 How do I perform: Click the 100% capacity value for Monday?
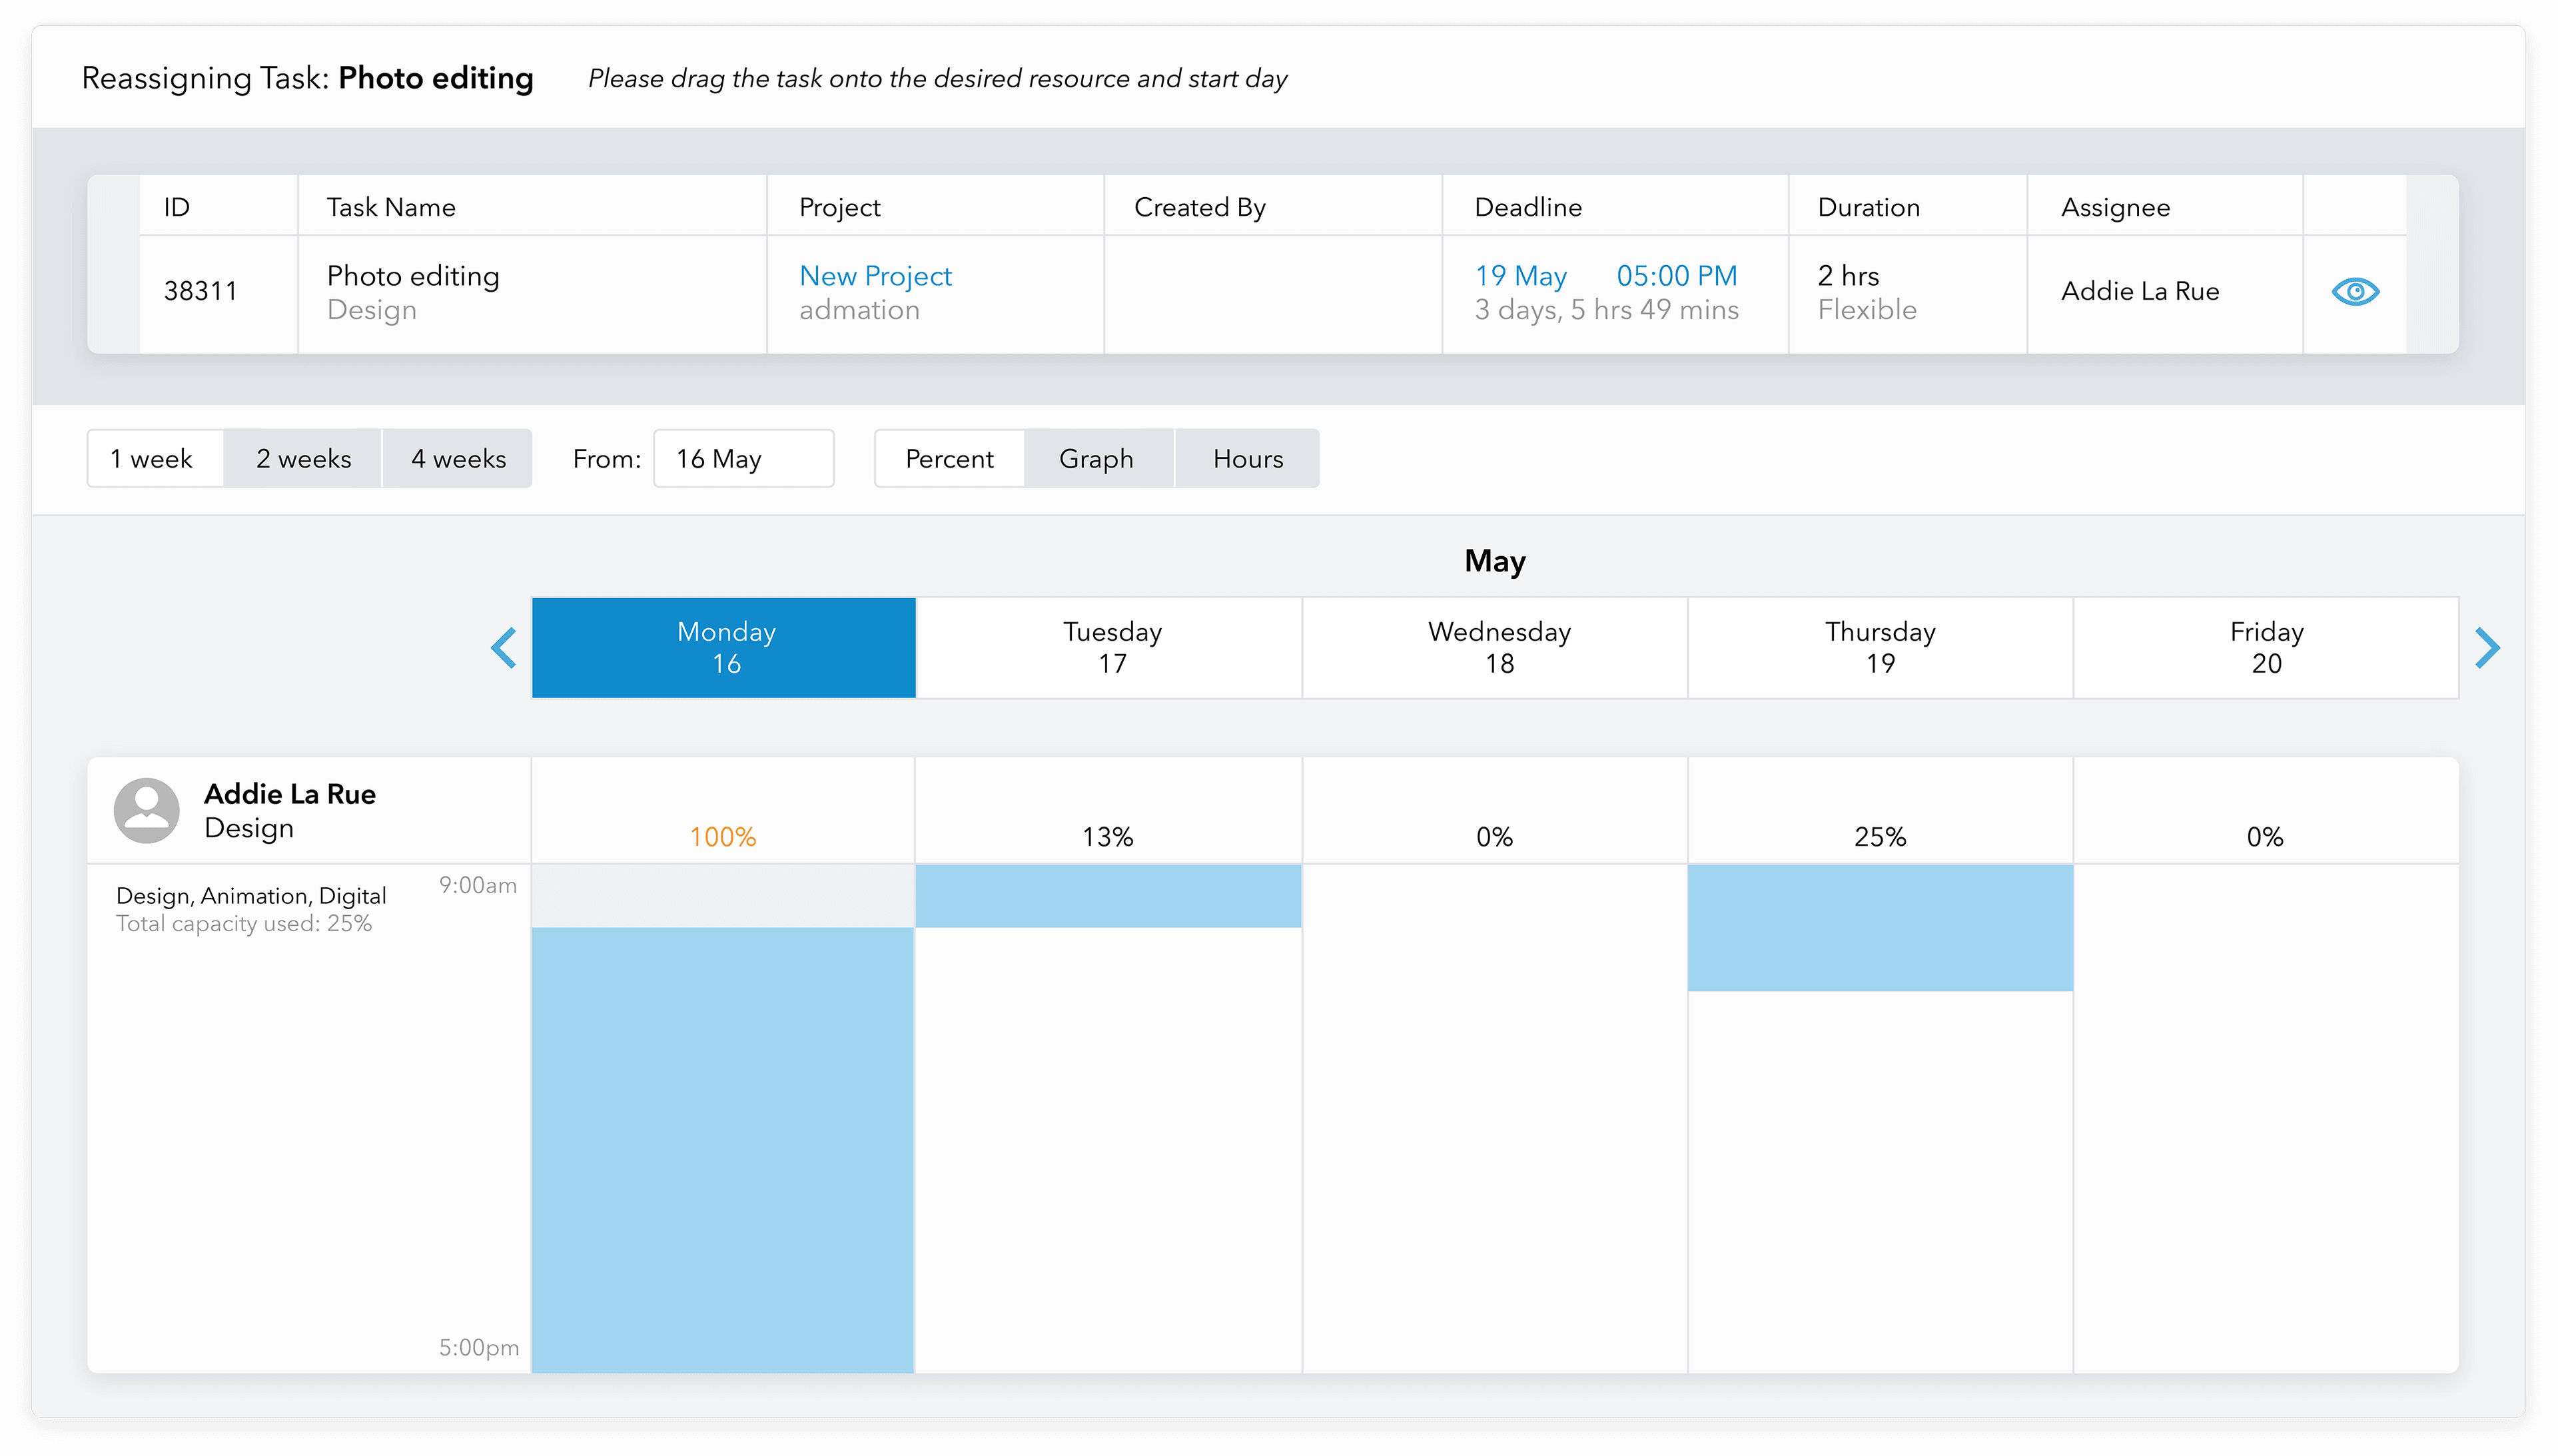point(723,836)
